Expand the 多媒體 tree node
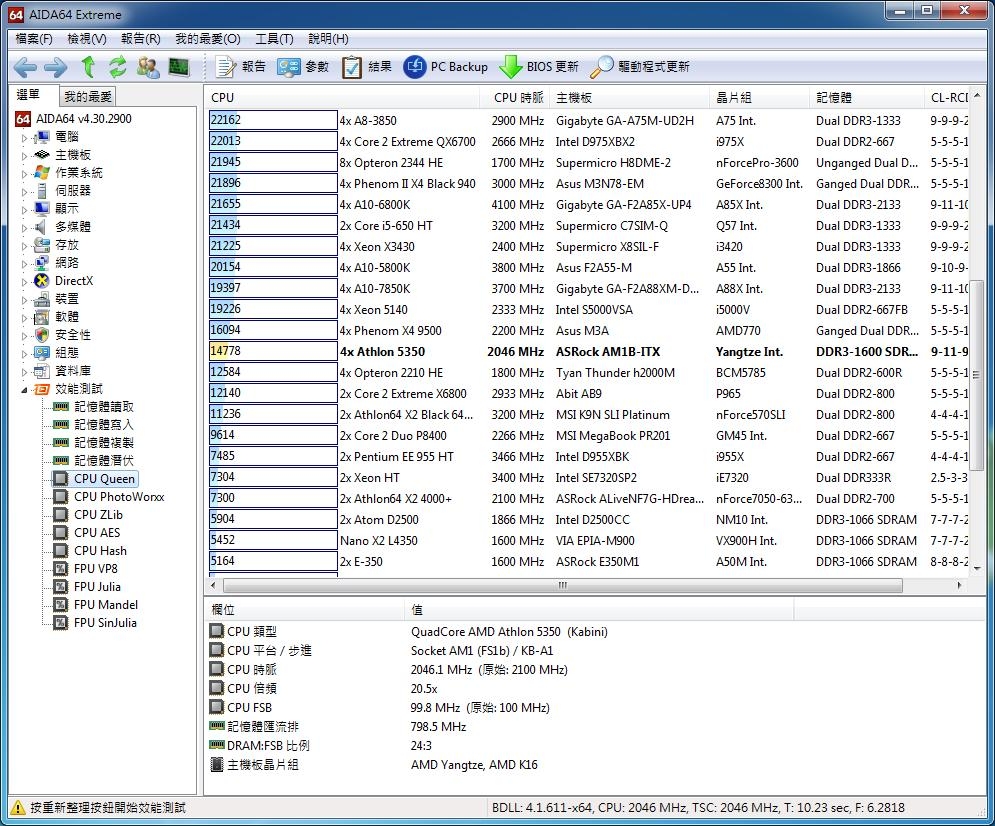This screenshot has width=995, height=826. pyautogui.click(x=24, y=227)
